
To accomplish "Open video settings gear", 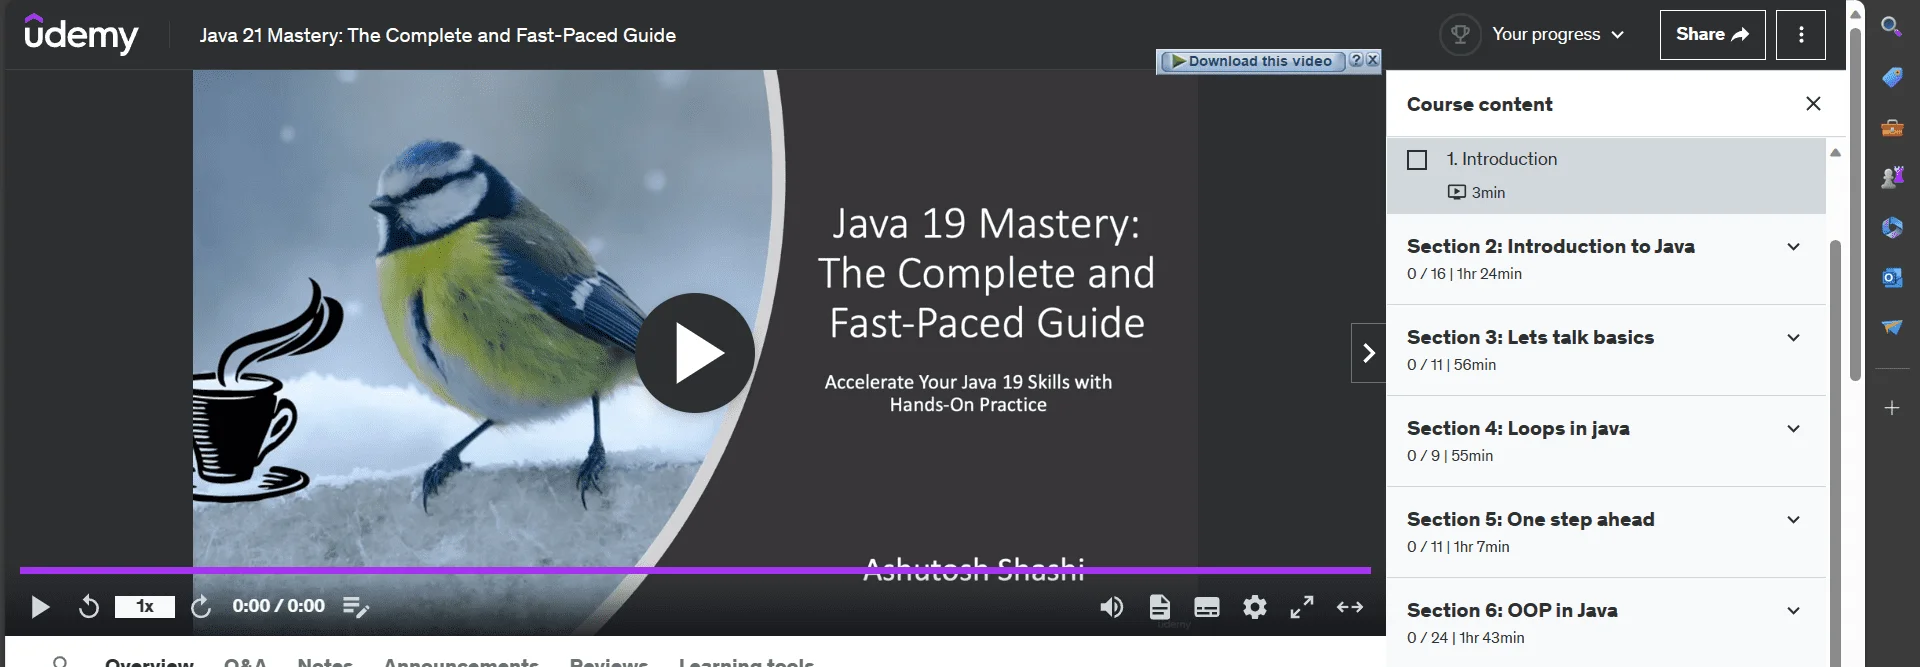I will pyautogui.click(x=1255, y=607).
